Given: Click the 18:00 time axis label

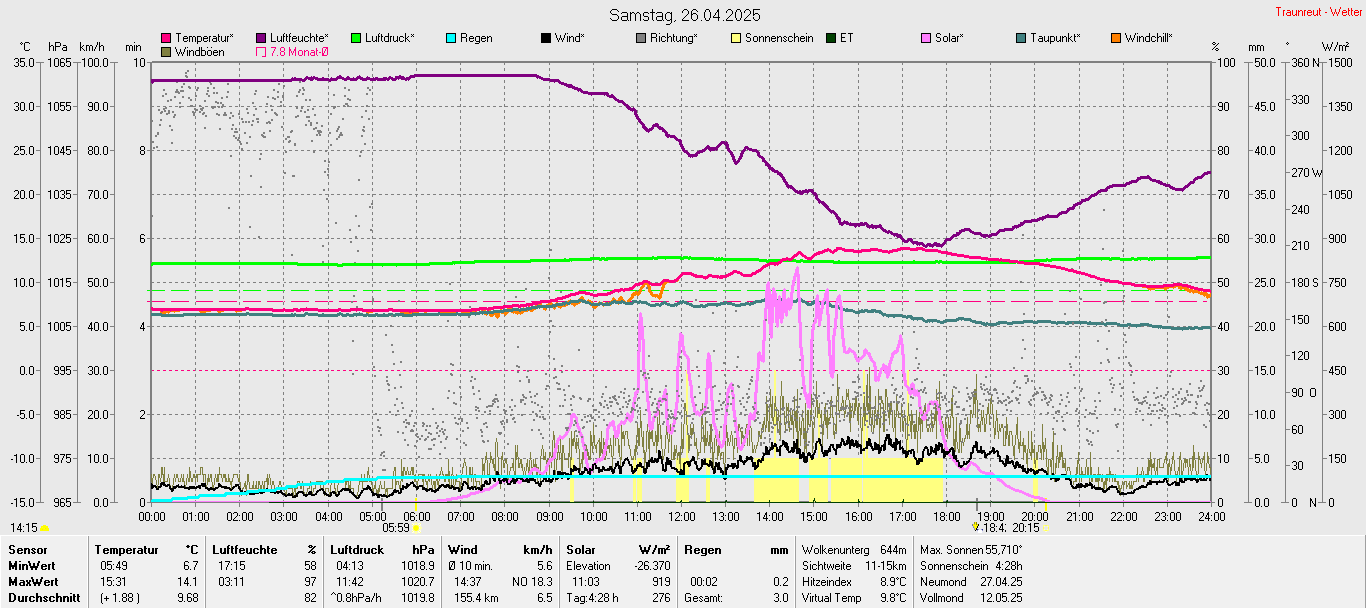Looking at the screenshot, I should coord(947,516).
